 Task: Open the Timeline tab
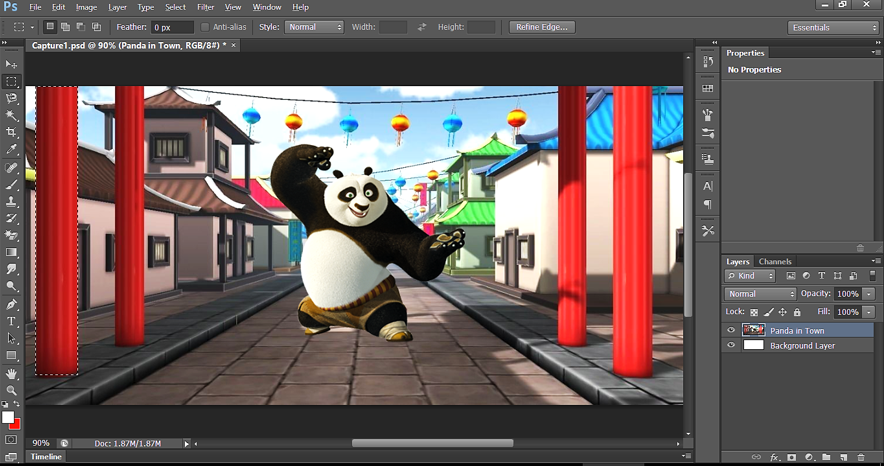coord(46,456)
